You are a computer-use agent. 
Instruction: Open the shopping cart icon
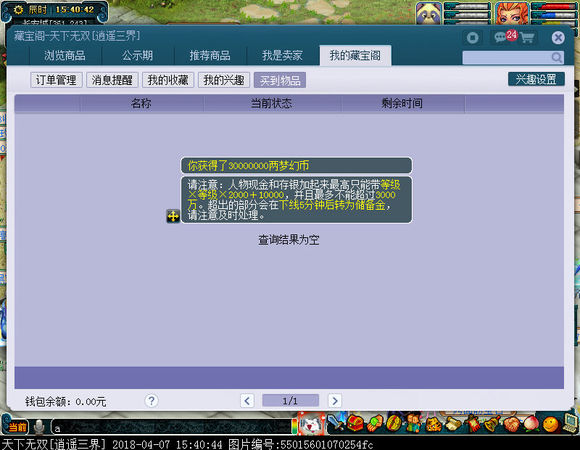pos(527,37)
